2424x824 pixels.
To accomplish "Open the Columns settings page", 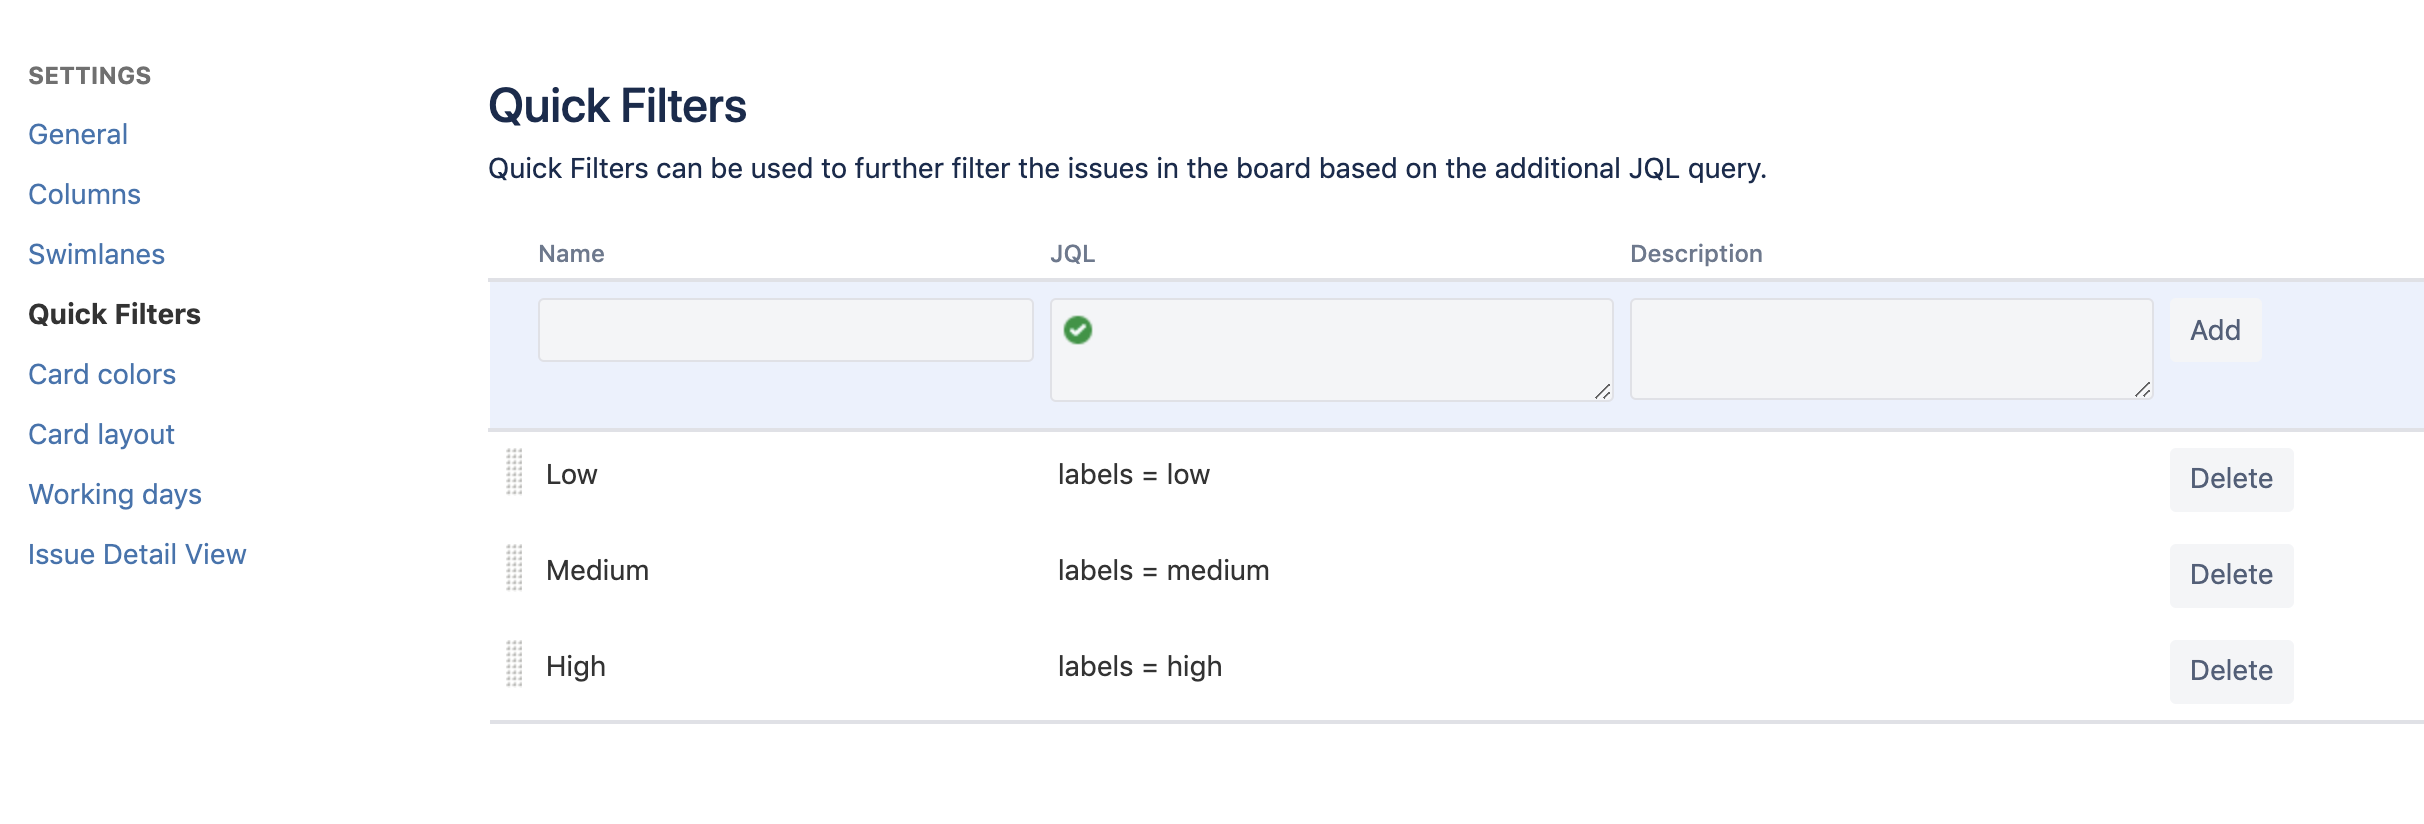I will coord(84,194).
